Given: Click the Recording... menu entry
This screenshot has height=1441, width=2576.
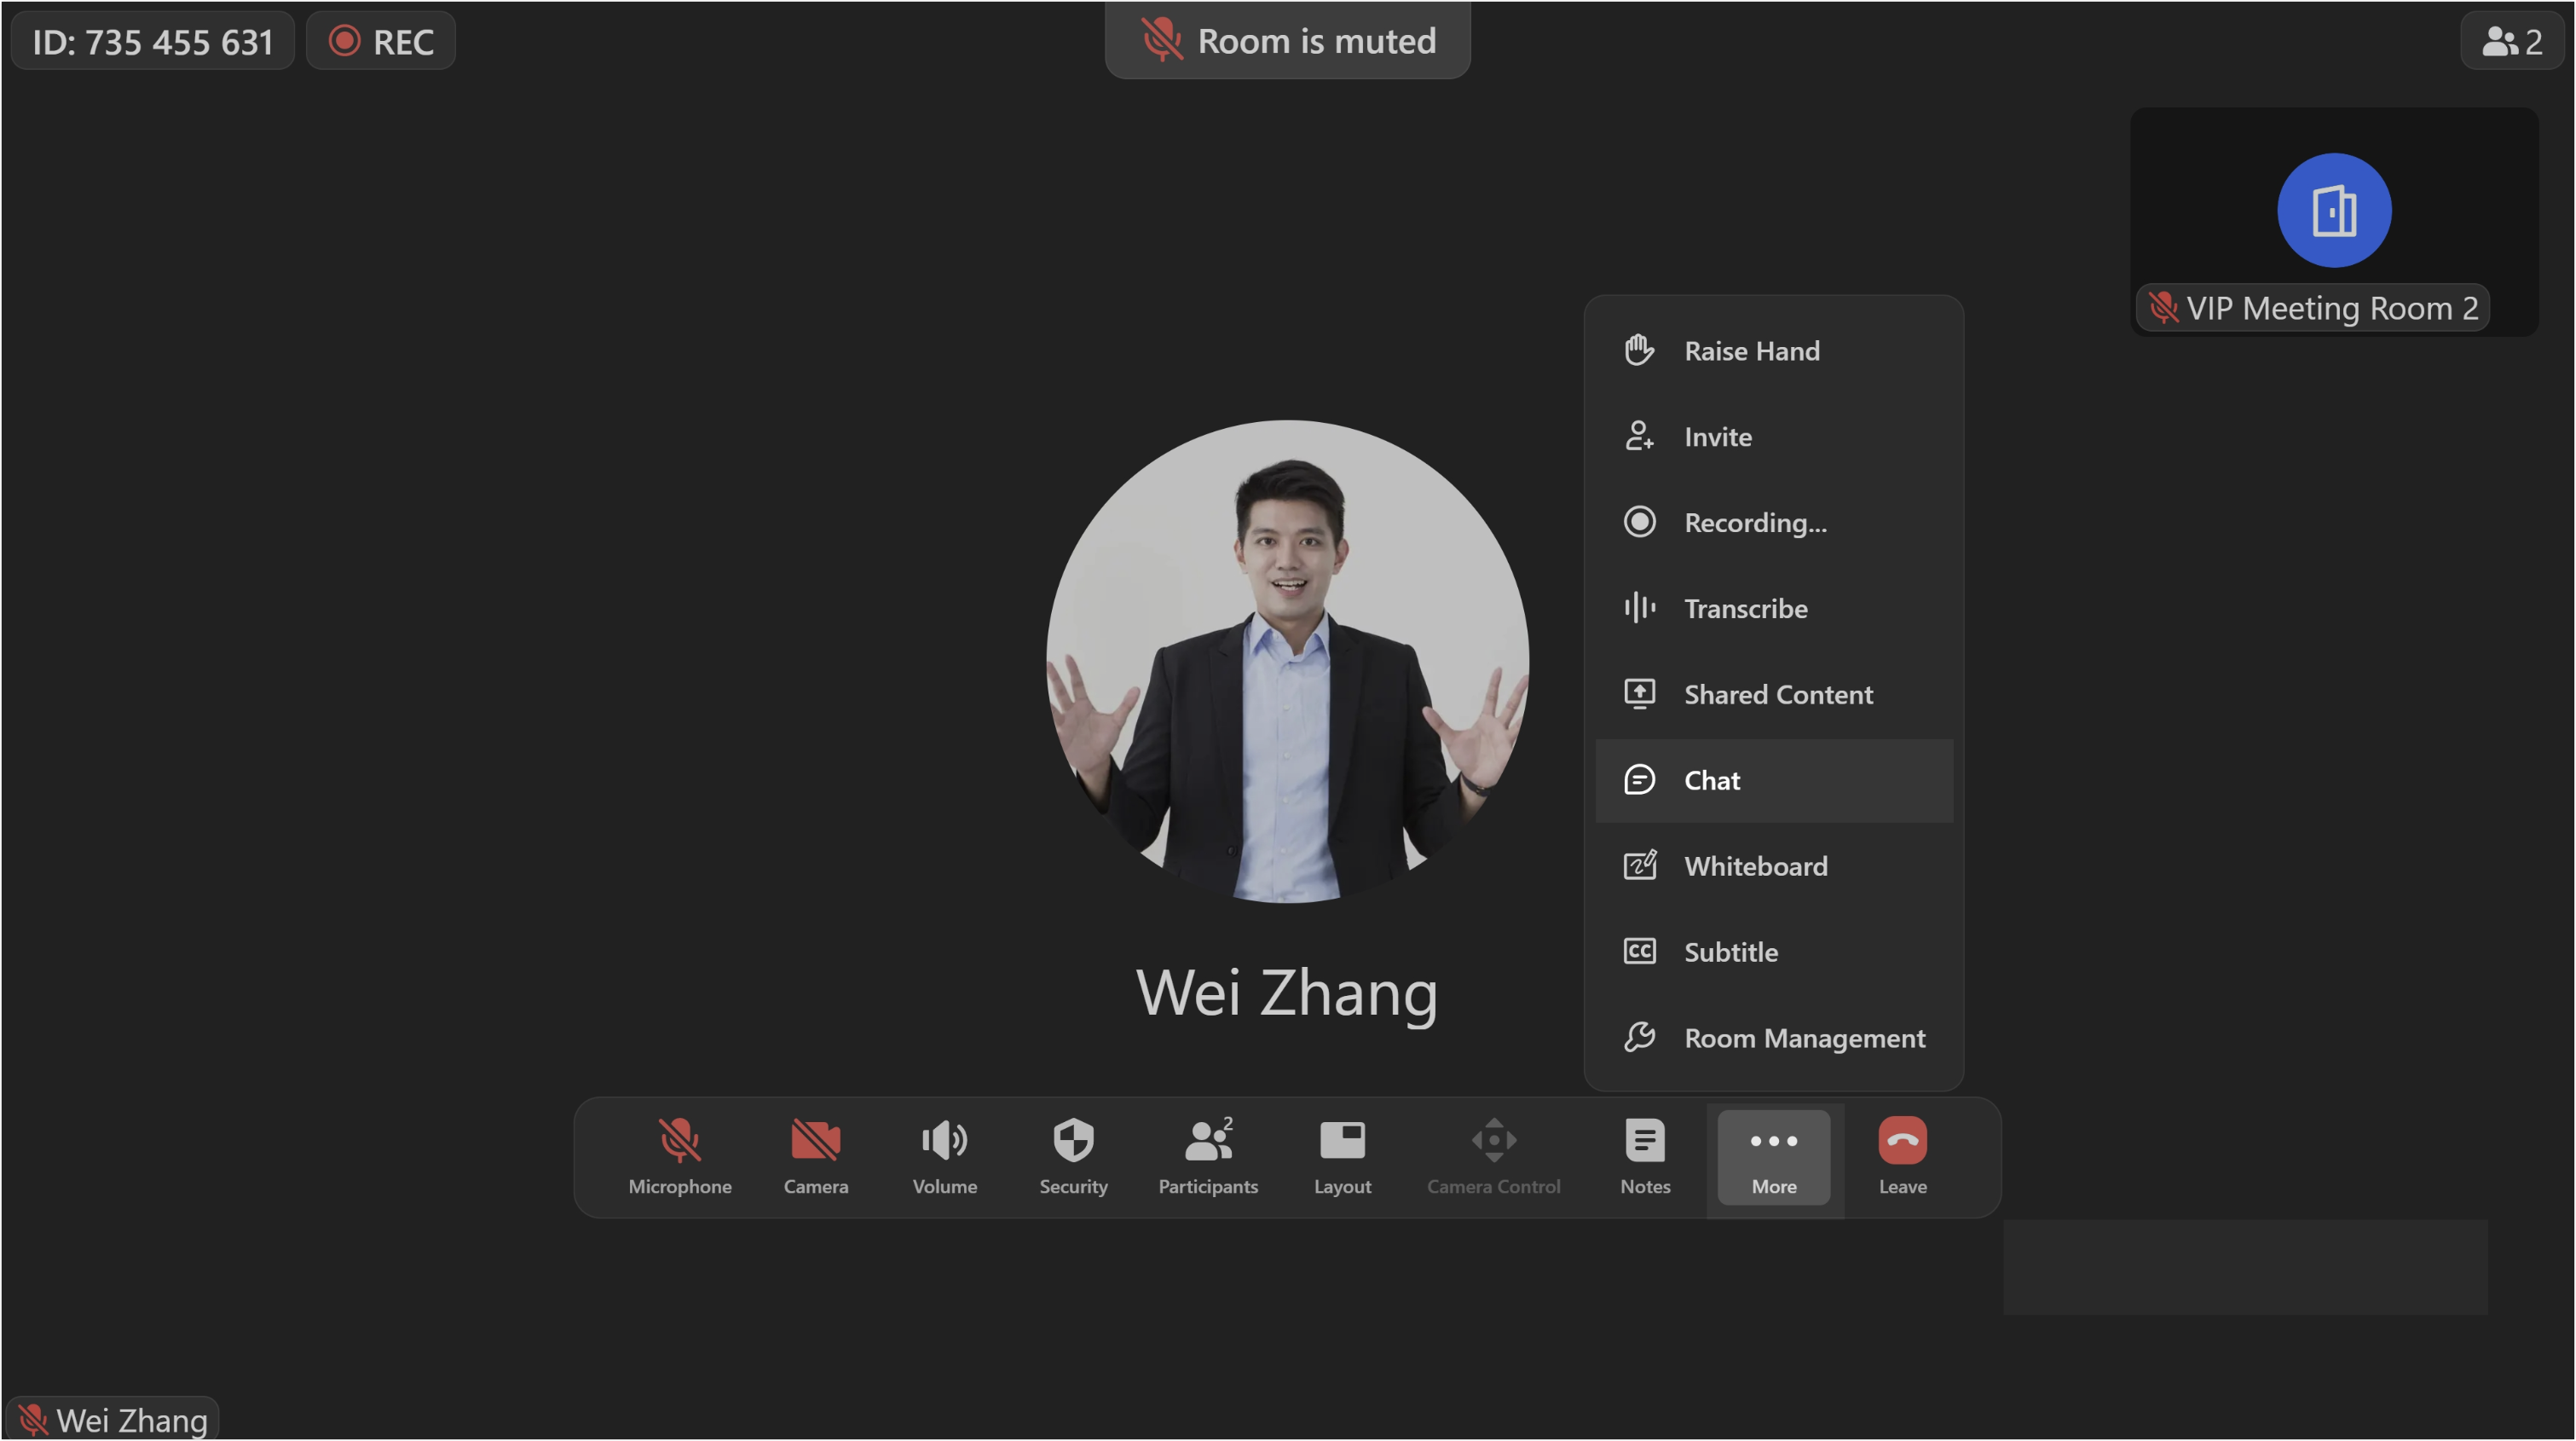Looking at the screenshot, I should (1774, 523).
